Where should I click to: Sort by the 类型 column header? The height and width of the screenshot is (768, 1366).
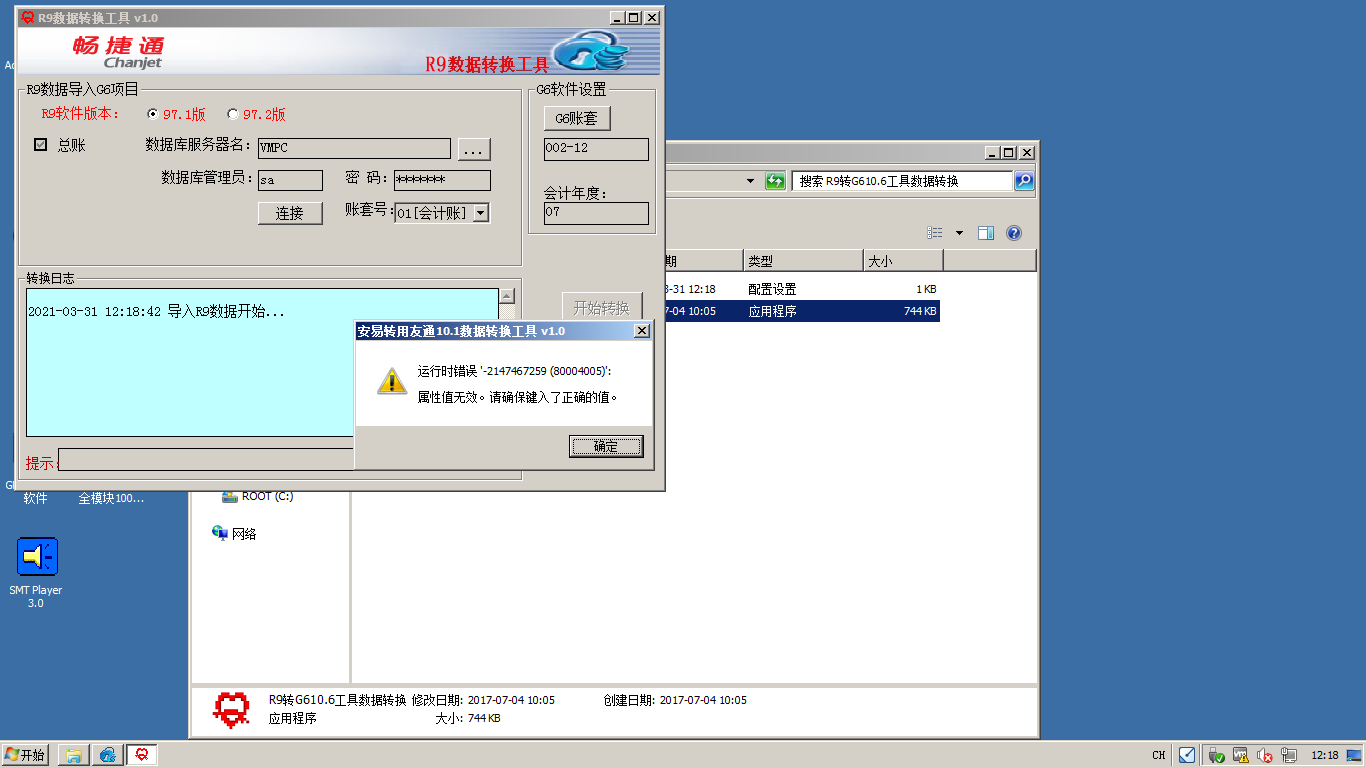pos(802,261)
